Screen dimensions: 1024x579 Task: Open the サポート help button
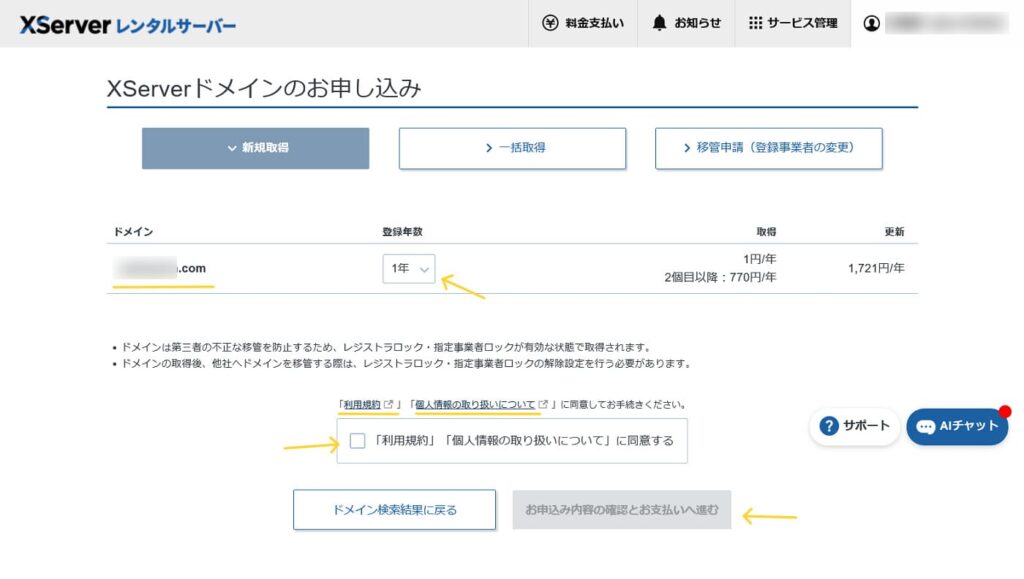click(x=855, y=426)
